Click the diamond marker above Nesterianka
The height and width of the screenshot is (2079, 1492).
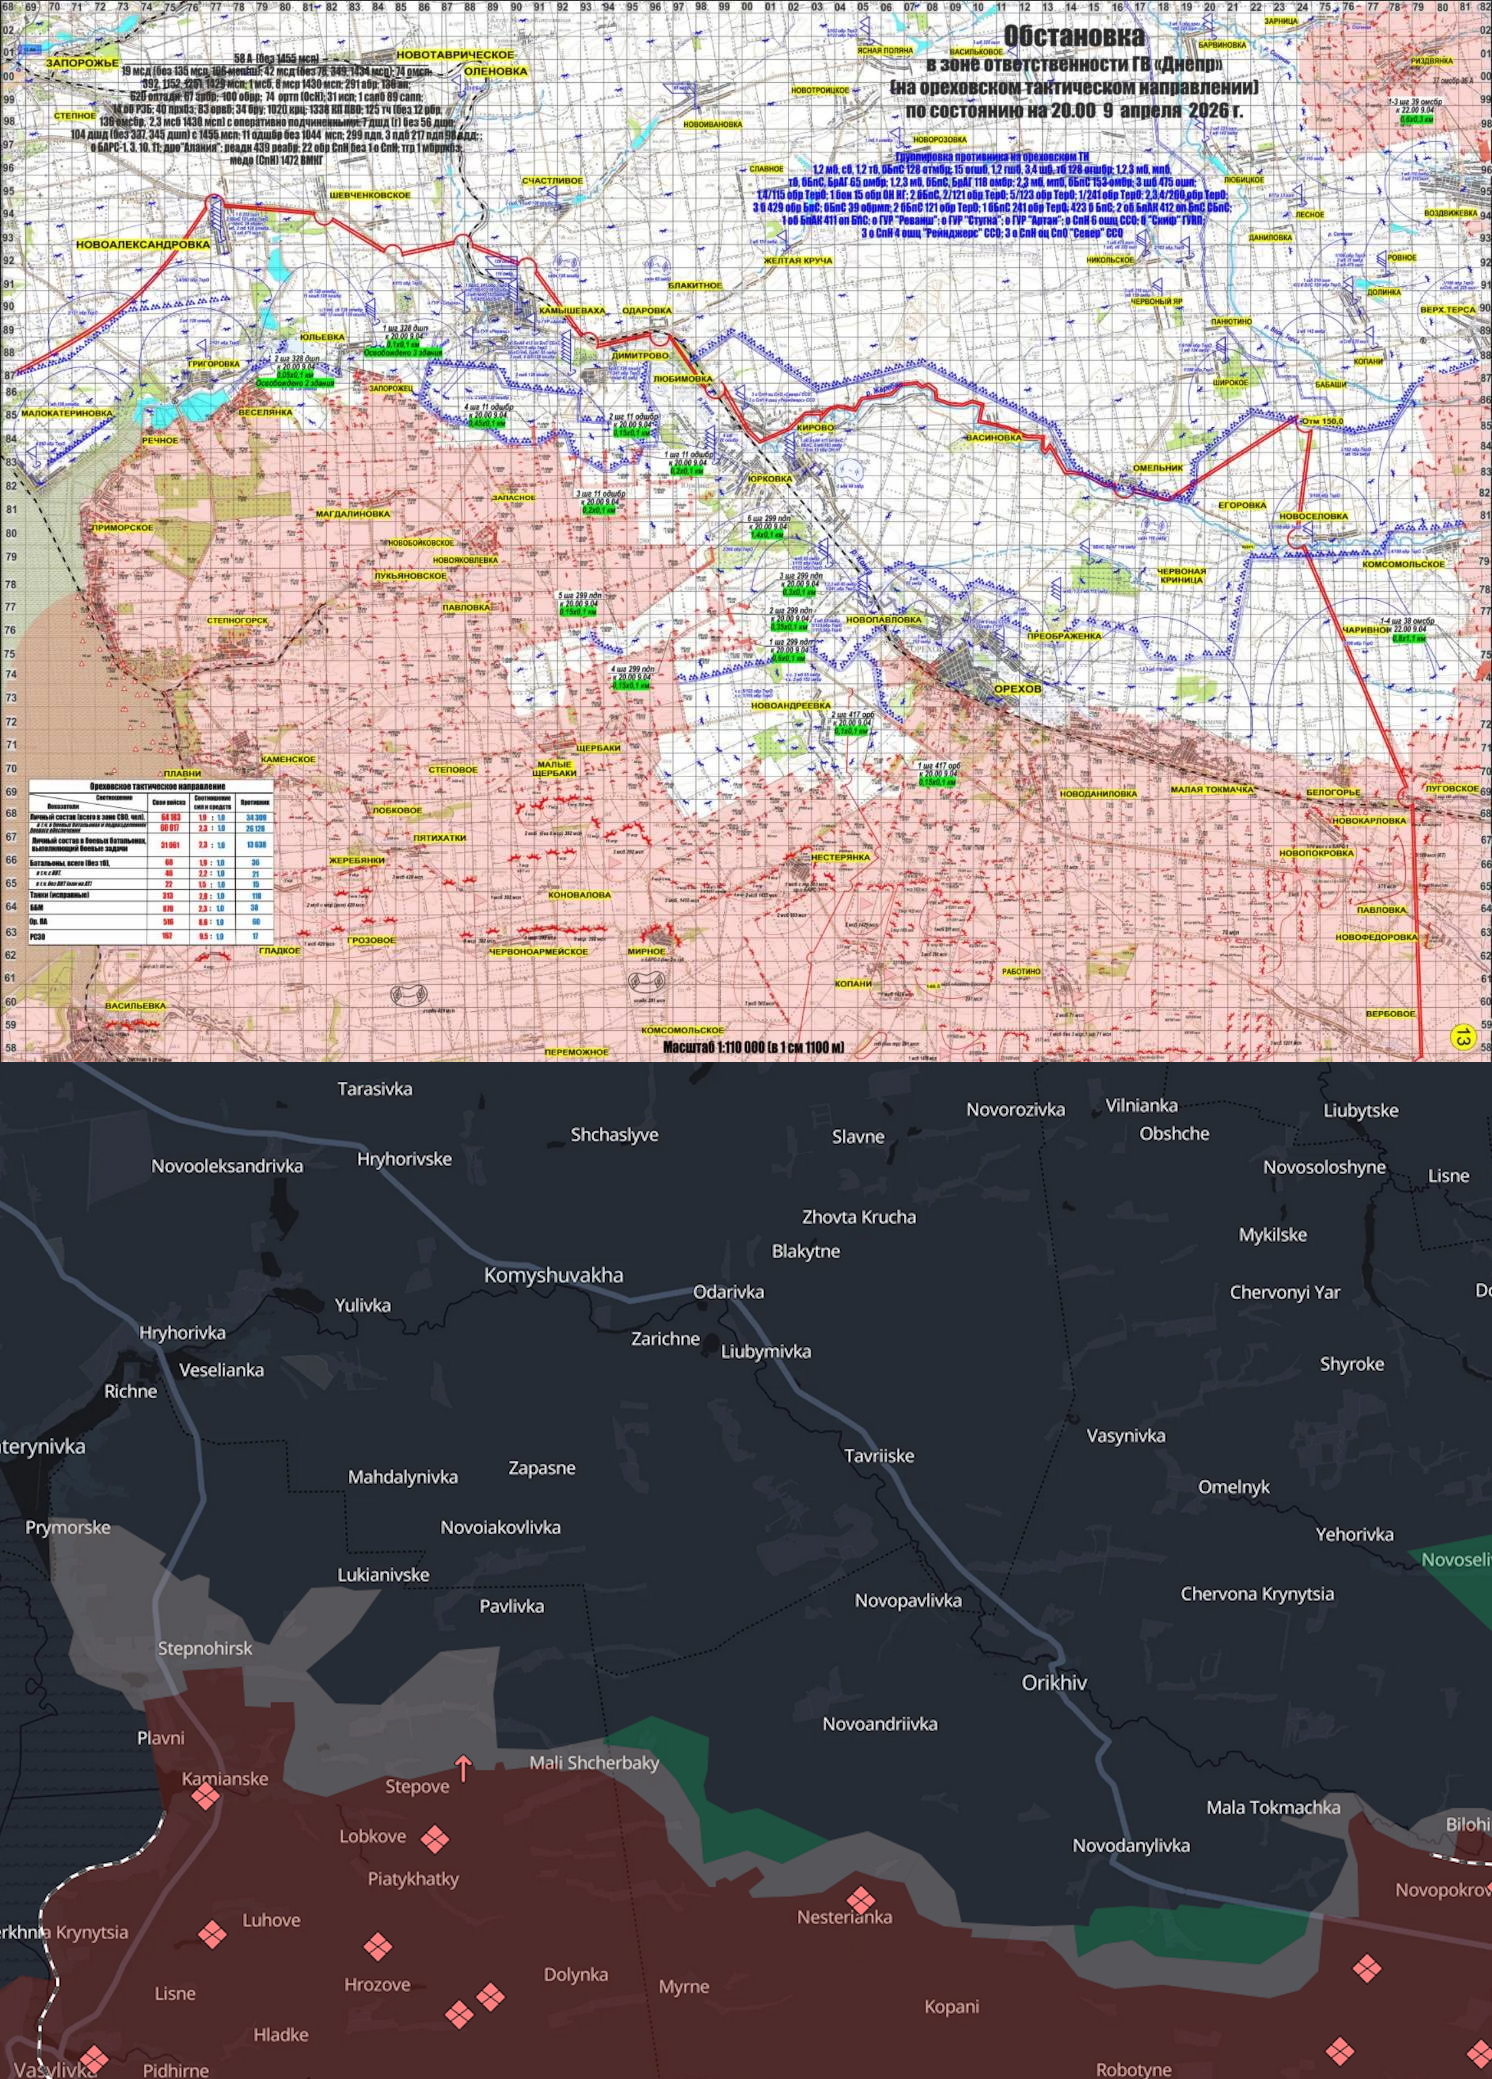coord(861,1900)
